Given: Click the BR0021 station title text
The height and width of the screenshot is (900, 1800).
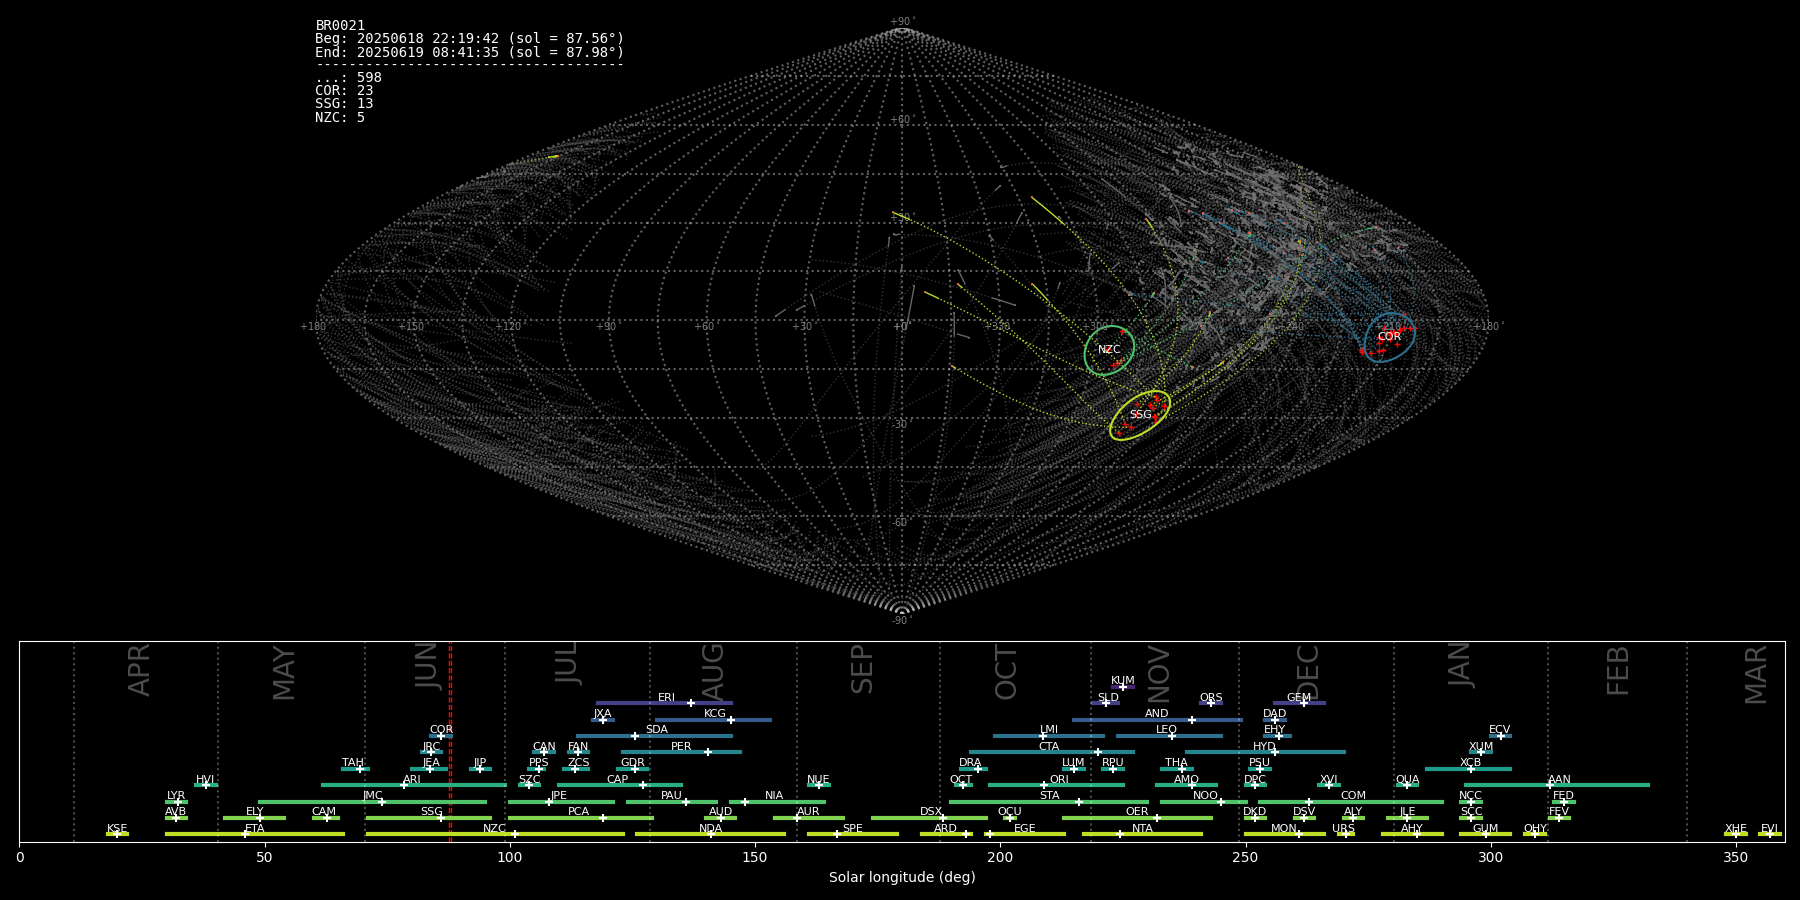Looking at the screenshot, I should pyautogui.click(x=340, y=25).
